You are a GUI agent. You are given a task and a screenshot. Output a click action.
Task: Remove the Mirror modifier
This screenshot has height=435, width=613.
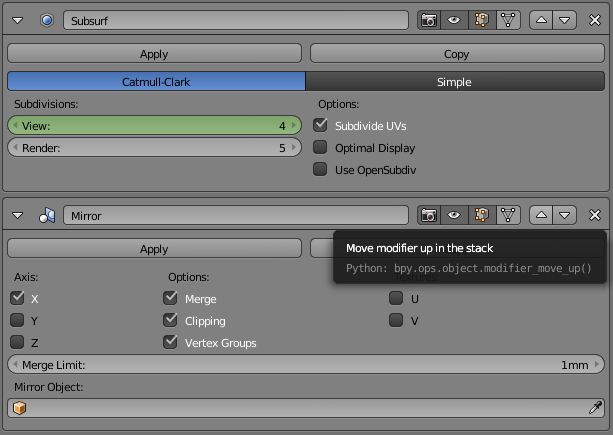(x=595, y=215)
